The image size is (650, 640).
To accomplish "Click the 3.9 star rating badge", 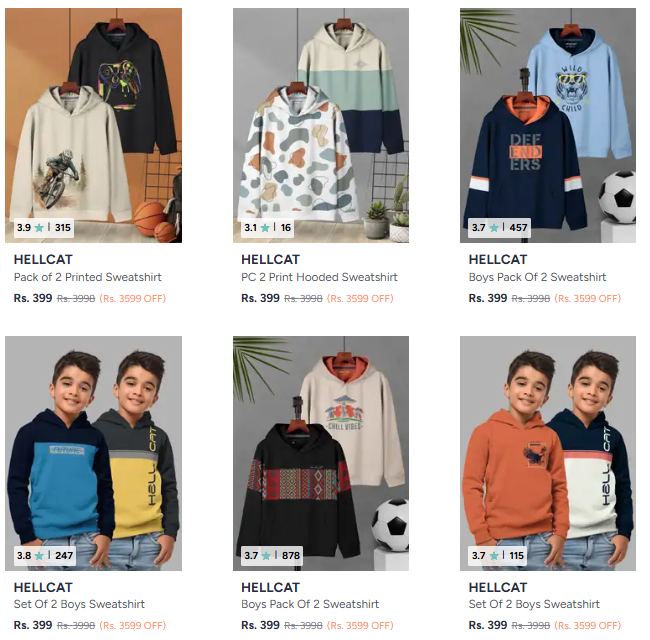I will click(x=44, y=228).
